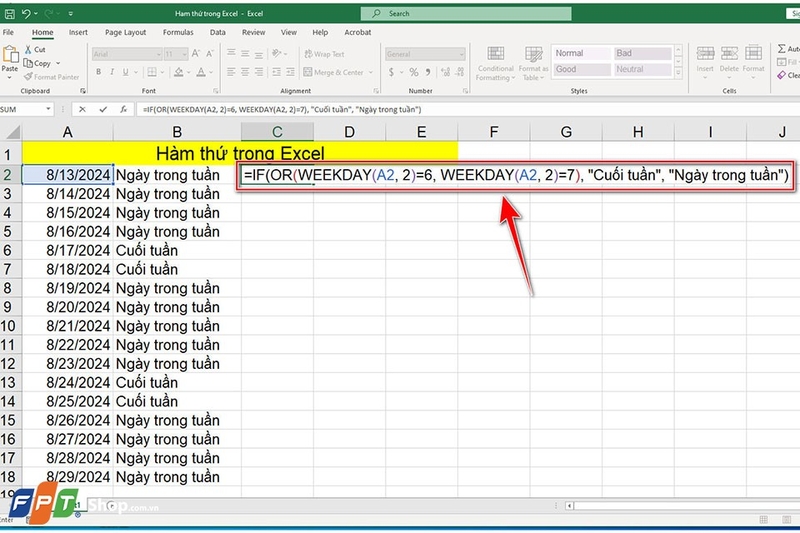Toggle Wrap Text
The image size is (800, 533).
tap(324, 54)
